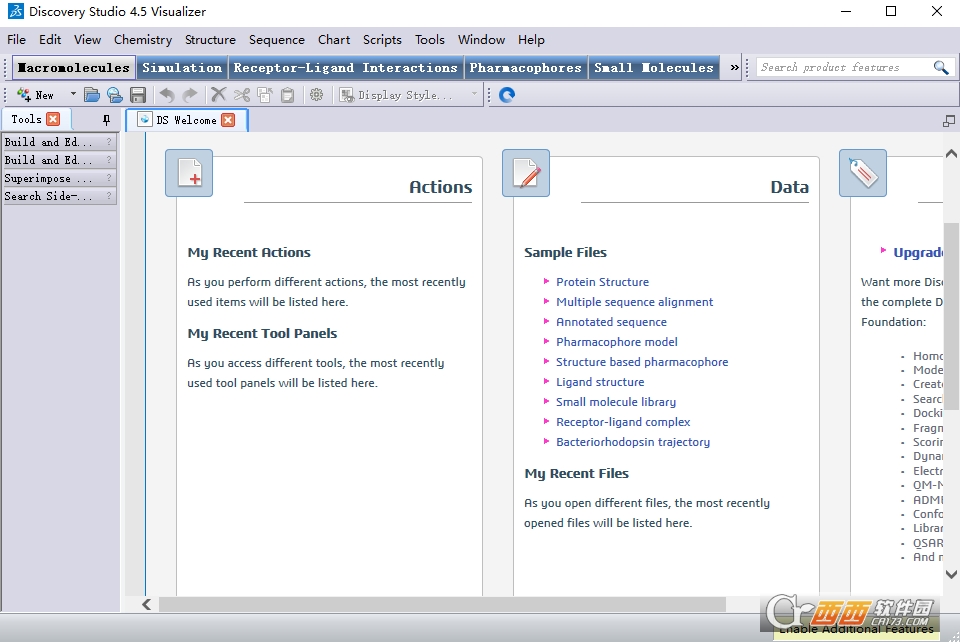The image size is (960, 642).
Task: Open the New dropdown arrow
Action: tap(73, 94)
